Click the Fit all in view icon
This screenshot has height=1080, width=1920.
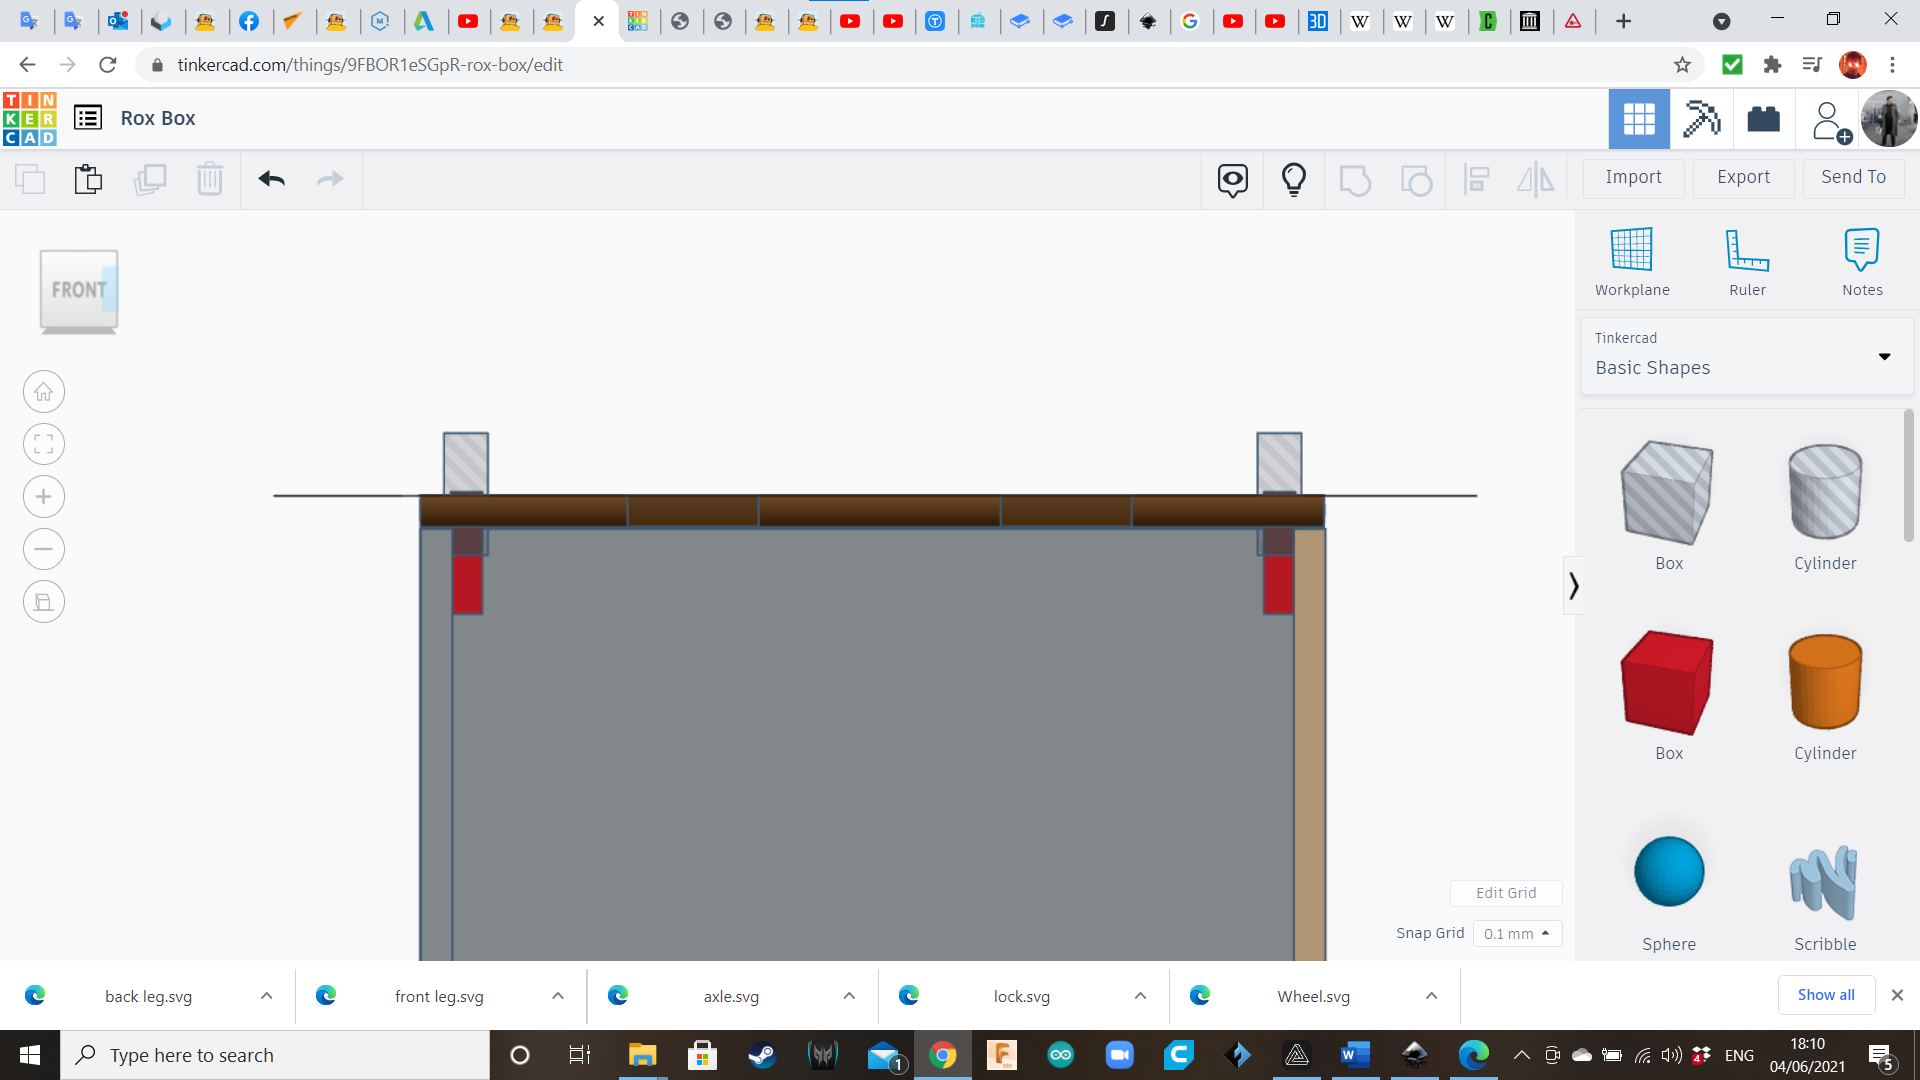44,444
